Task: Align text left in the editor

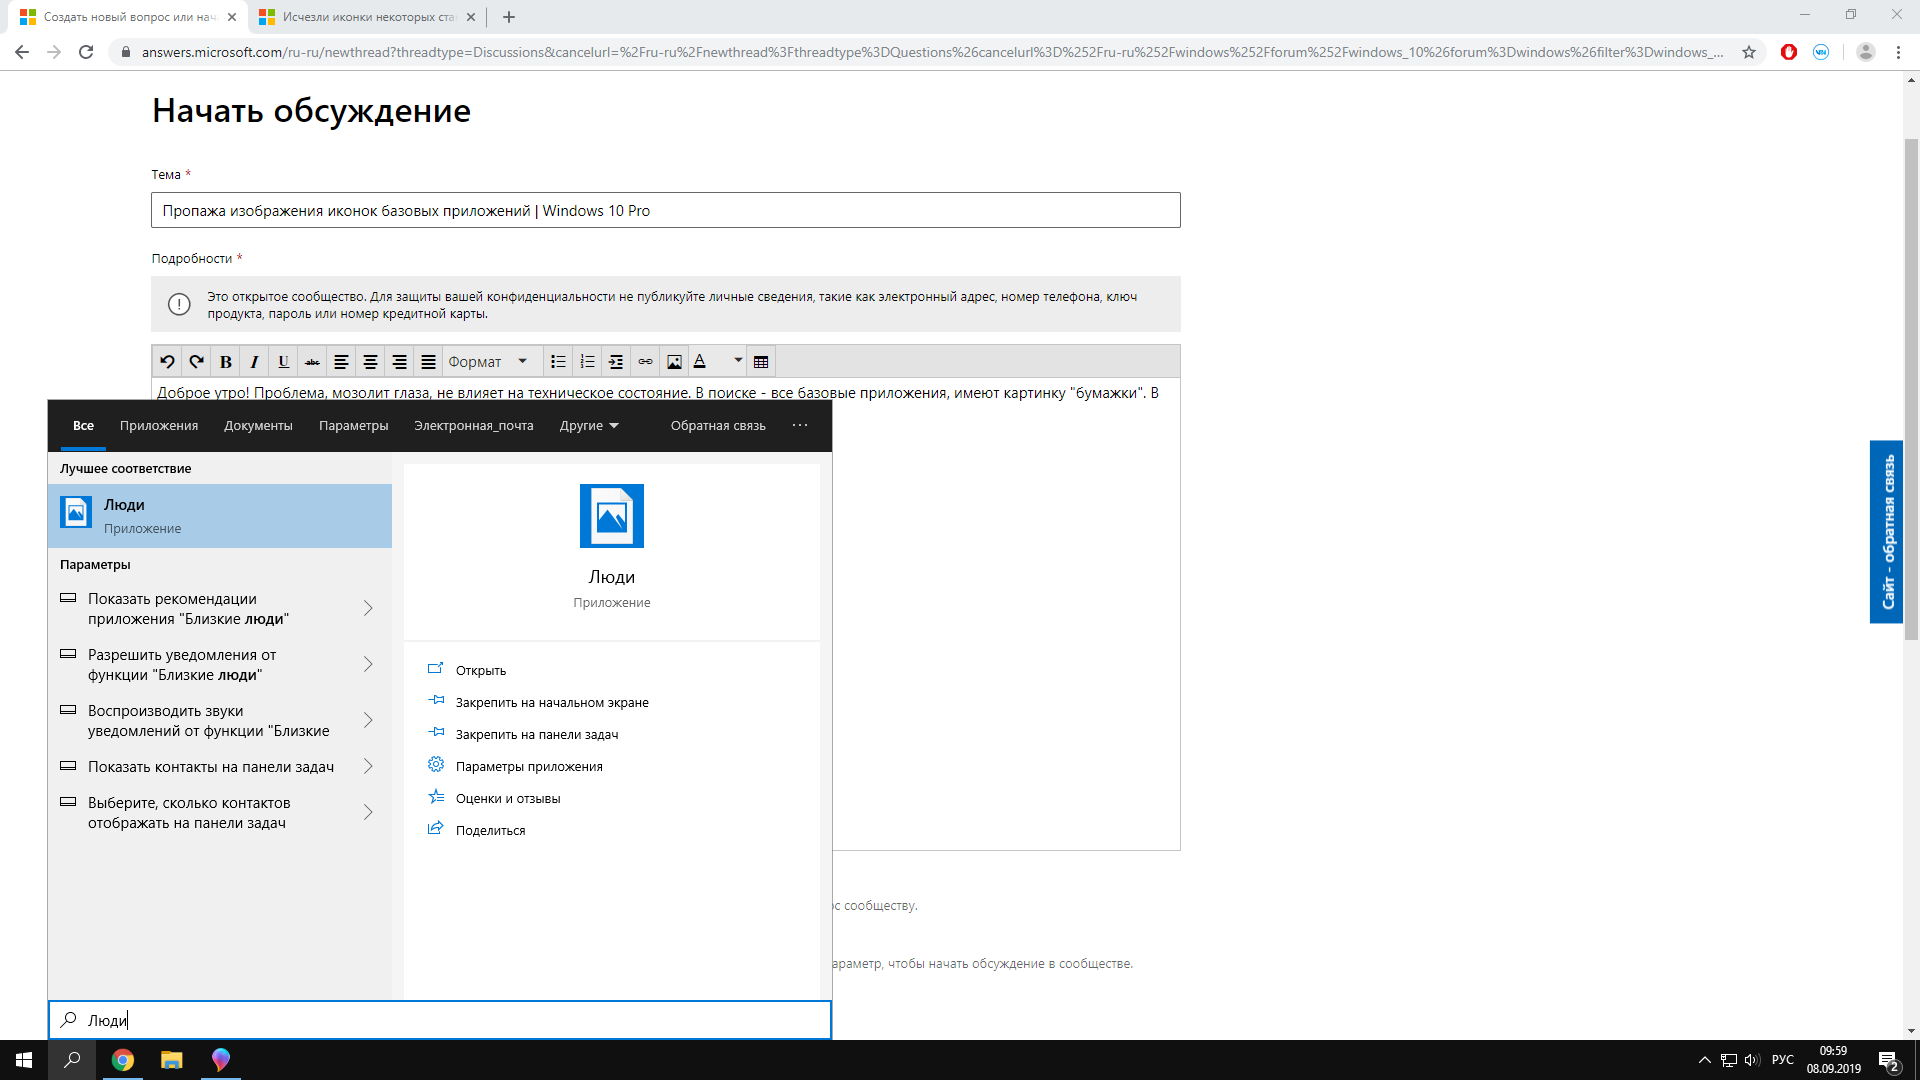Action: coord(341,362)
